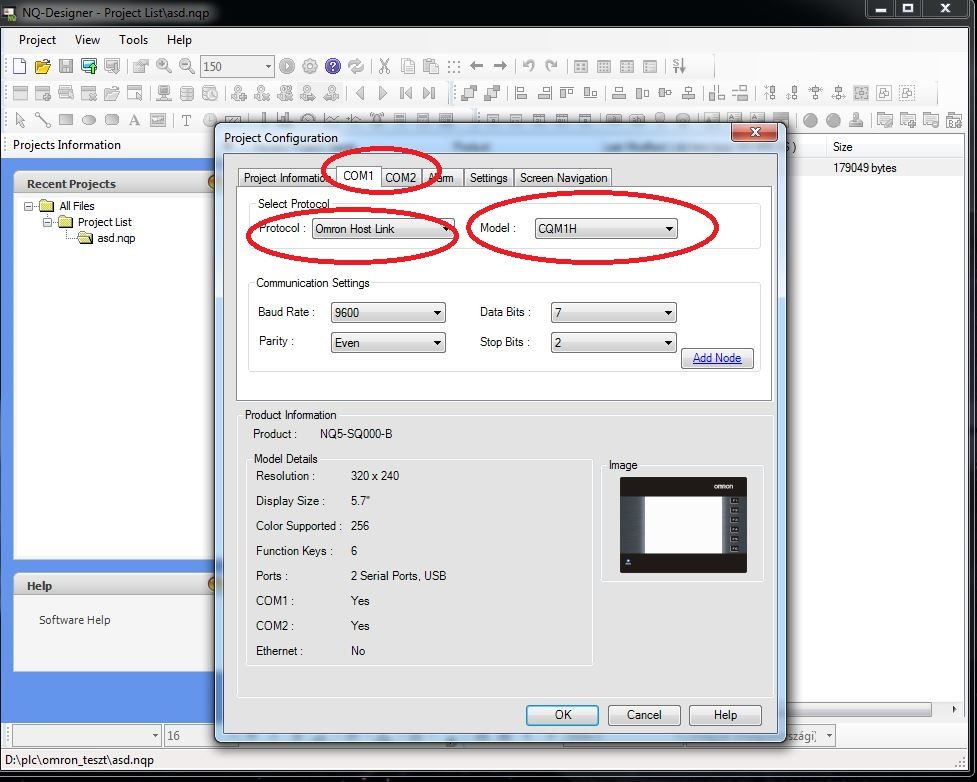Image resolution: width=977 pixels, height=782 pixels.
Task: Click the S/T down-arrow toolbar icon
Action: click(679, 65)
